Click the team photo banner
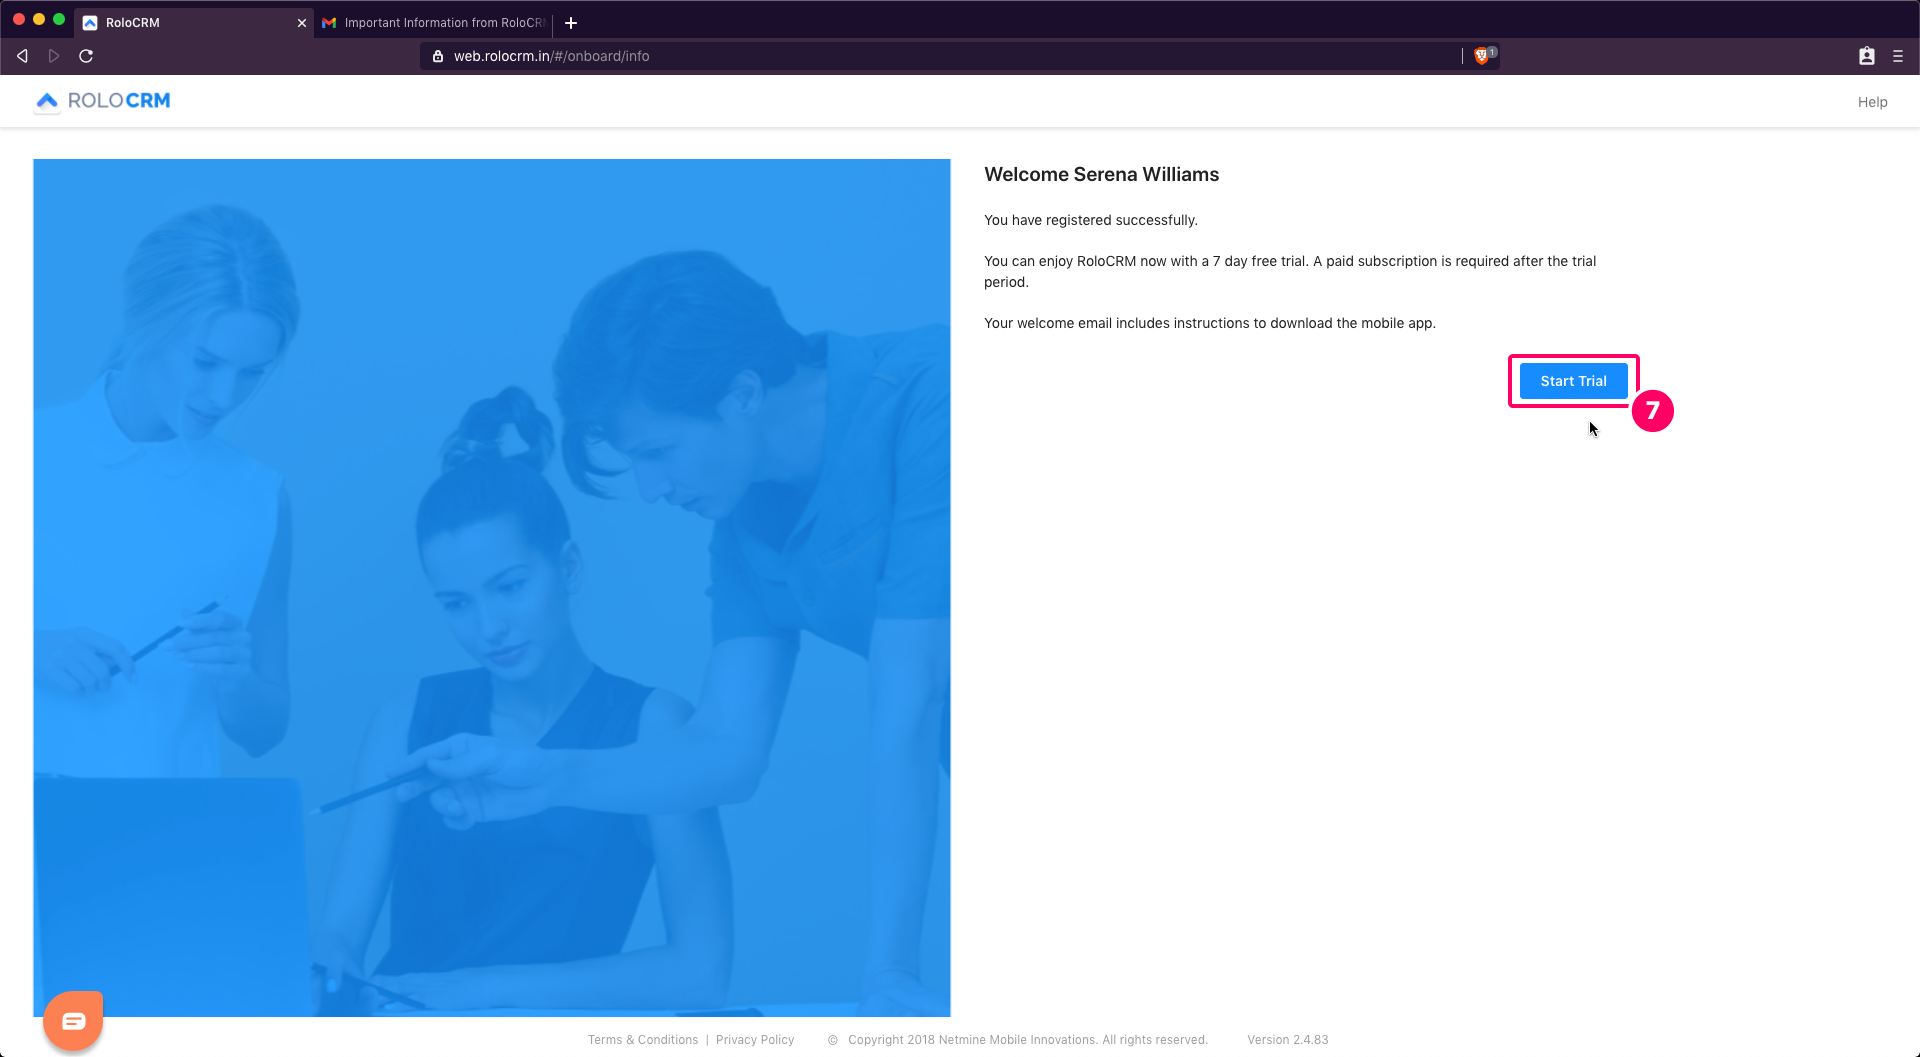Image resolution: width=1920 pixels, height=1057 pixels. coord(492,588)
